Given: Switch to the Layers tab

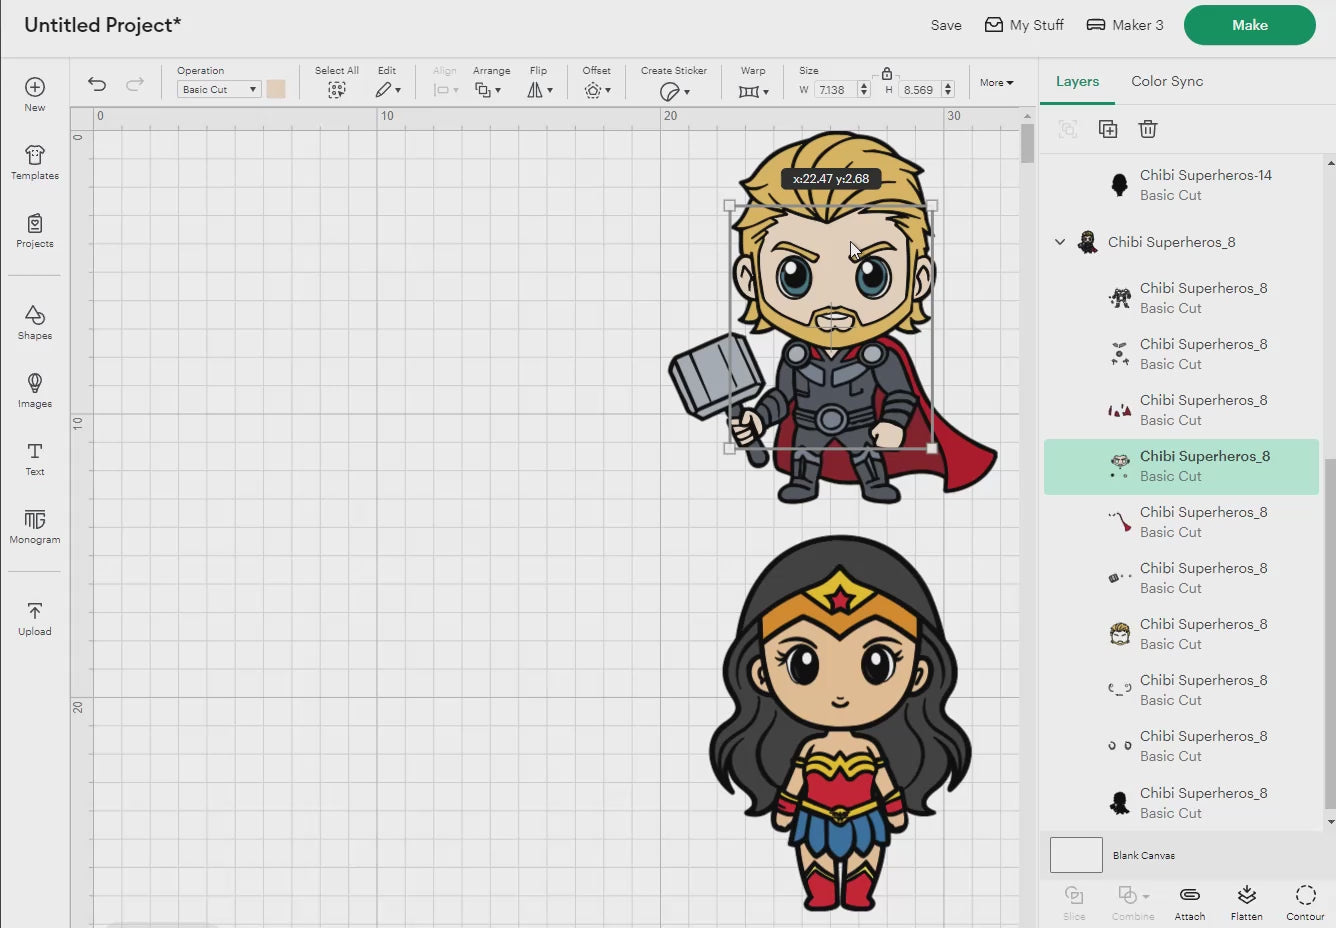Looking at the screenshot, I should point(1077,81).
